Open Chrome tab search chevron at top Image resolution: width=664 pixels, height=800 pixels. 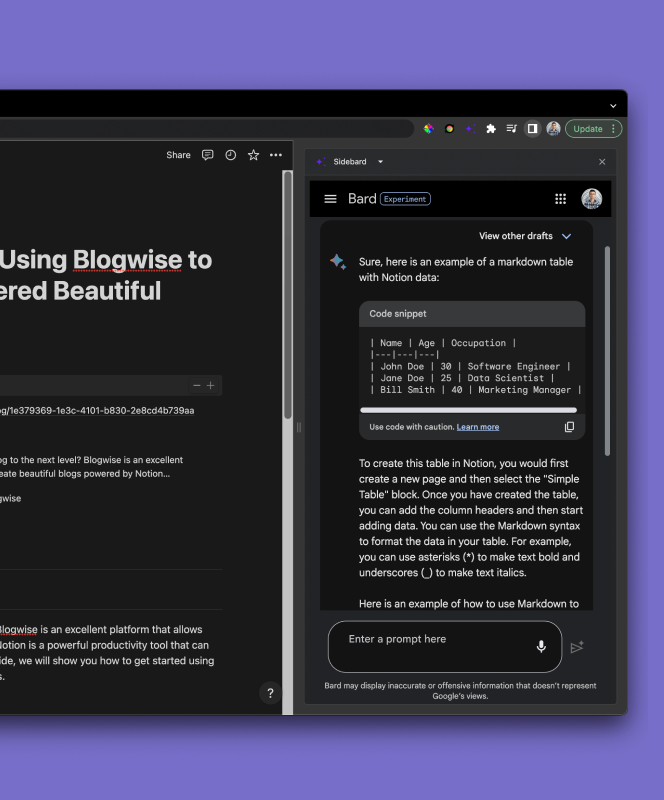[x=613, y=105]
